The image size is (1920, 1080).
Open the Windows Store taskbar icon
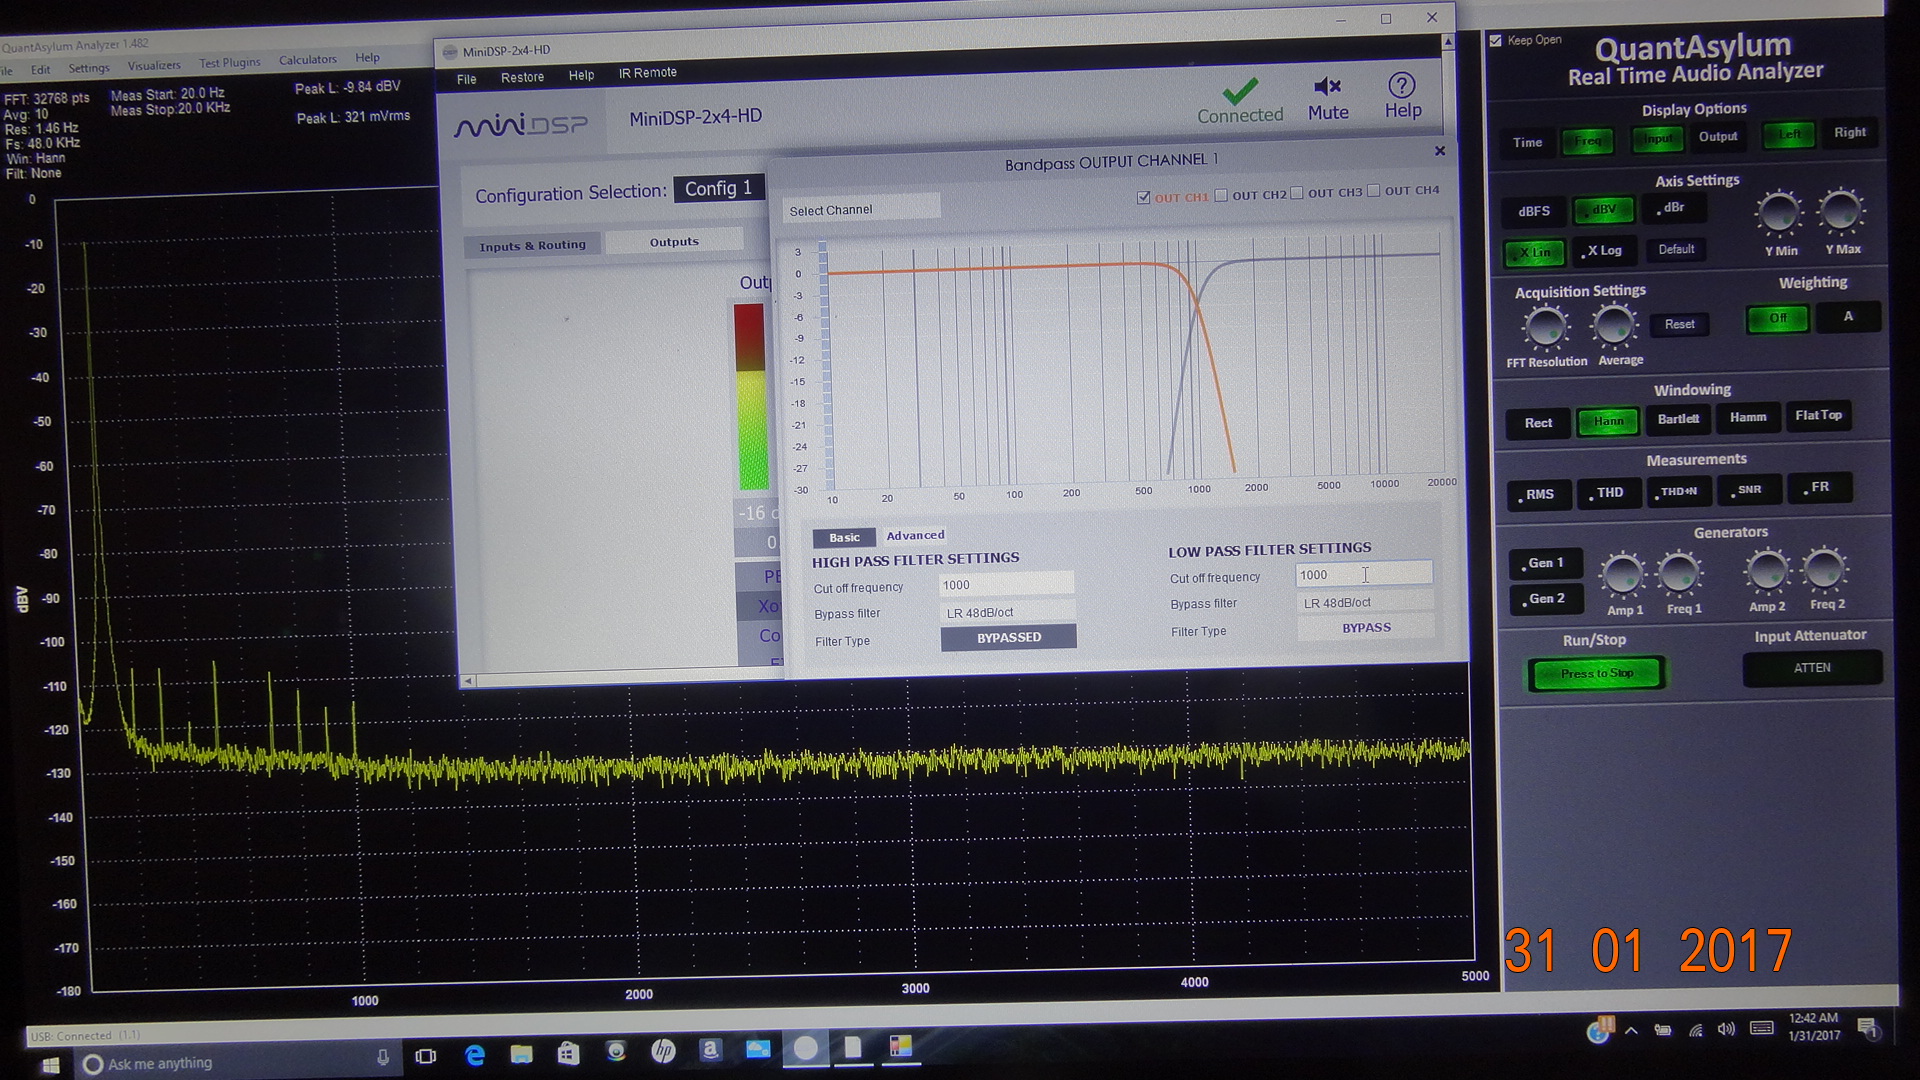[568, 1052]
